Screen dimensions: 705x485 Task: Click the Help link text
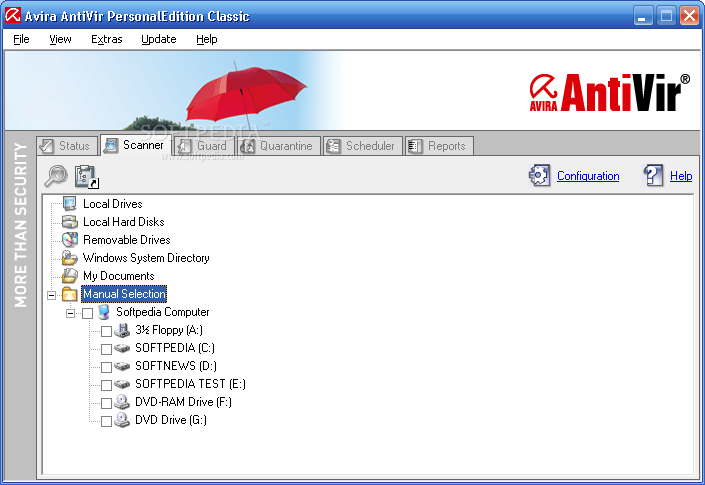680,176
